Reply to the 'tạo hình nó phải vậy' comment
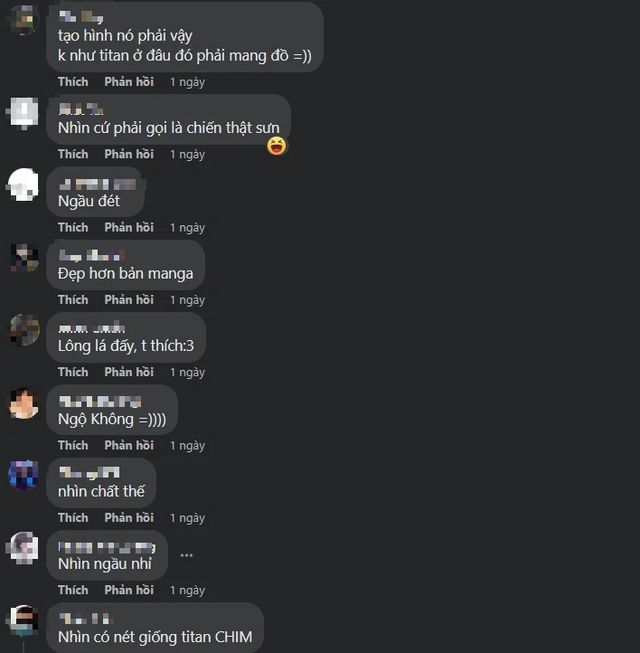 tap(129, 82)
